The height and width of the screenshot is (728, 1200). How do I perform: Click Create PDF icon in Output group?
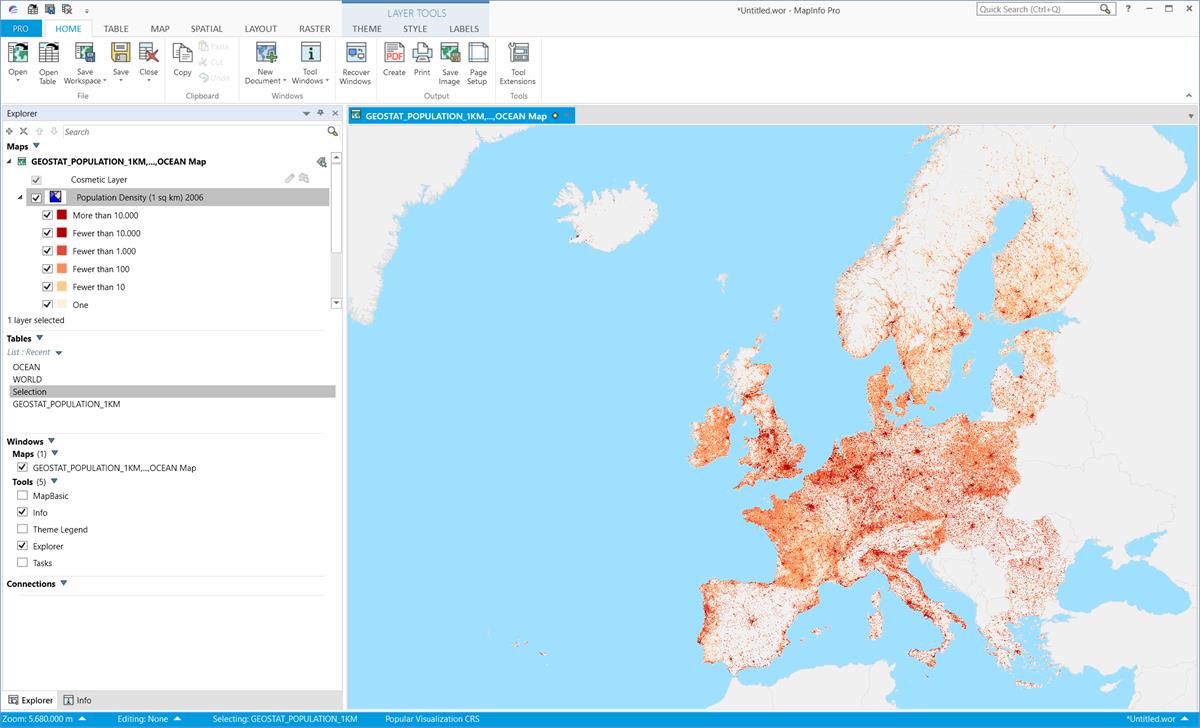(x=394, y=59)
